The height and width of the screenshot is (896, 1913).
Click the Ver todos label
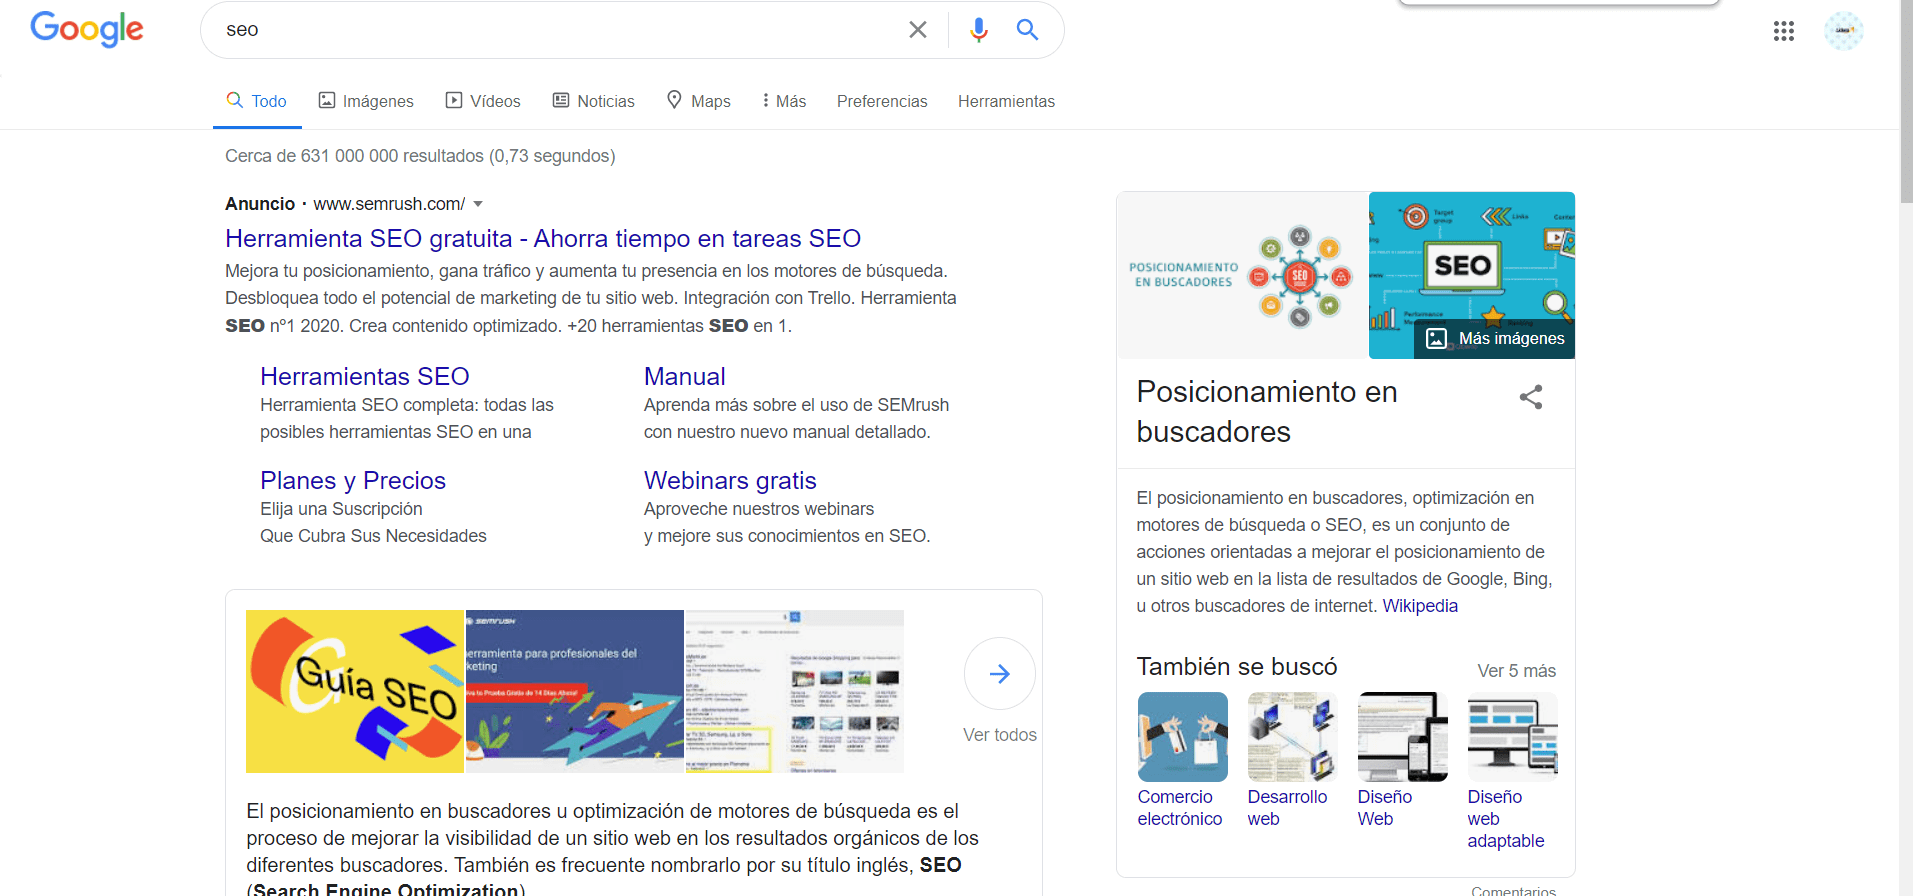[x=1000, y=735]
